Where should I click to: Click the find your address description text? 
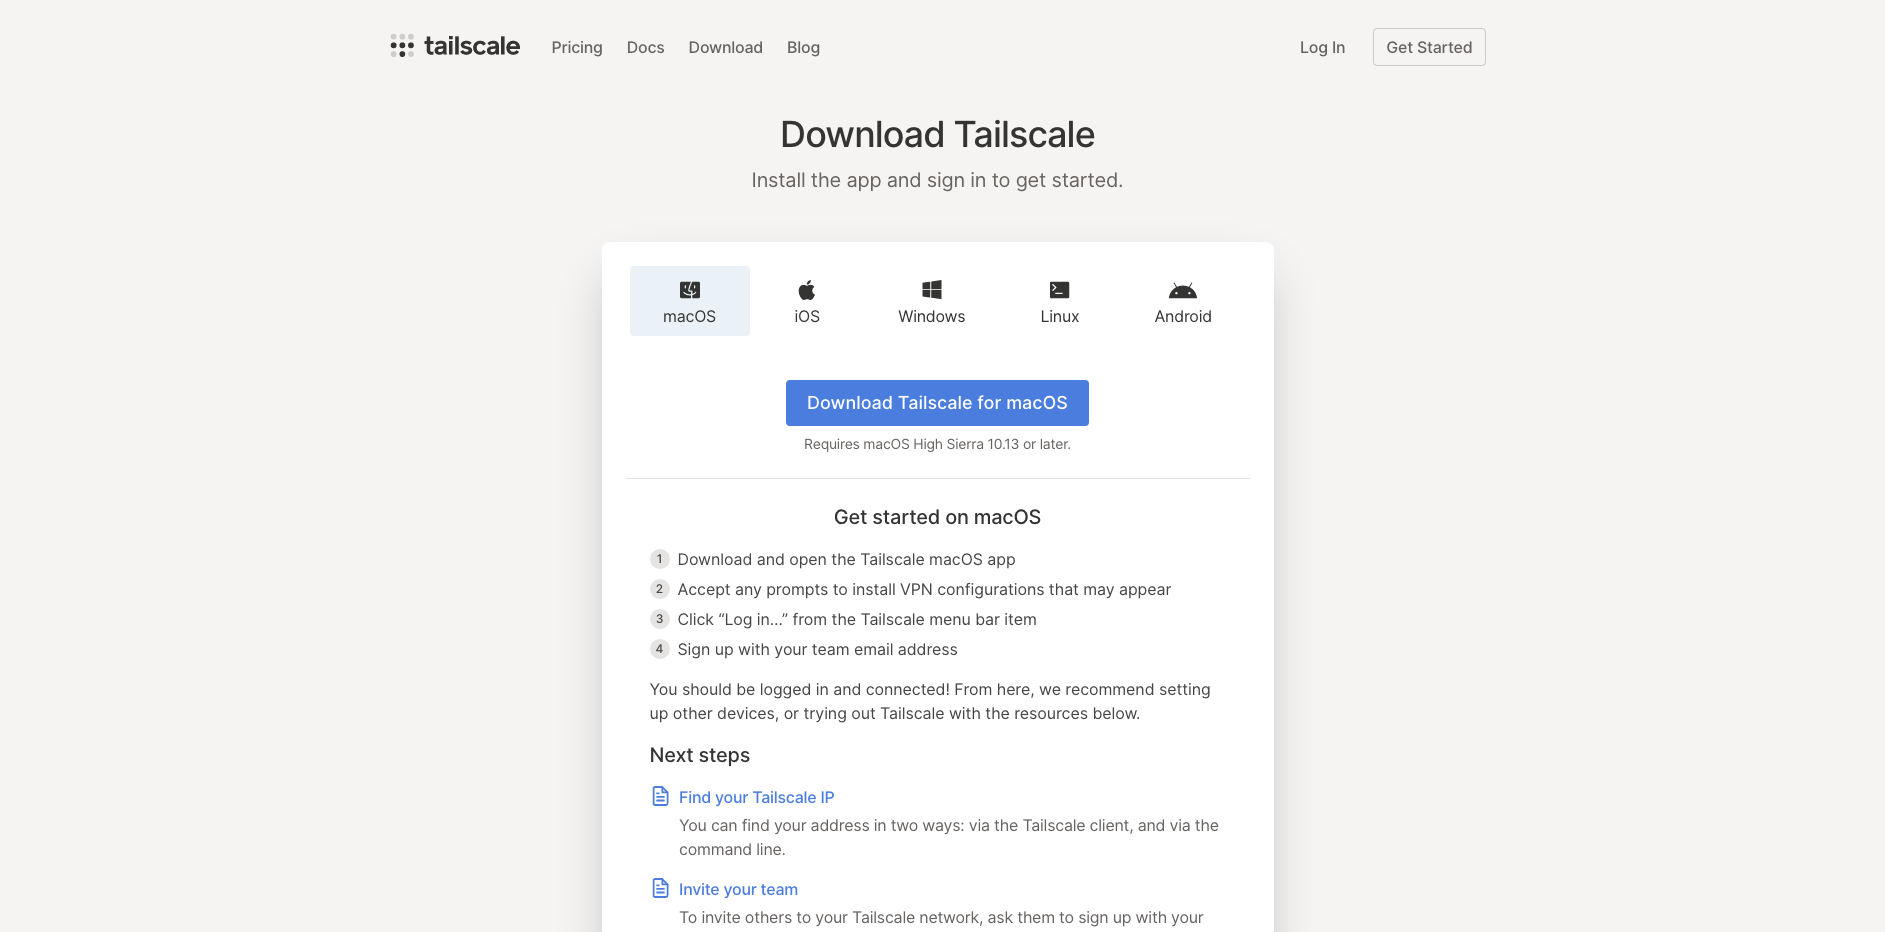[949, 837]
